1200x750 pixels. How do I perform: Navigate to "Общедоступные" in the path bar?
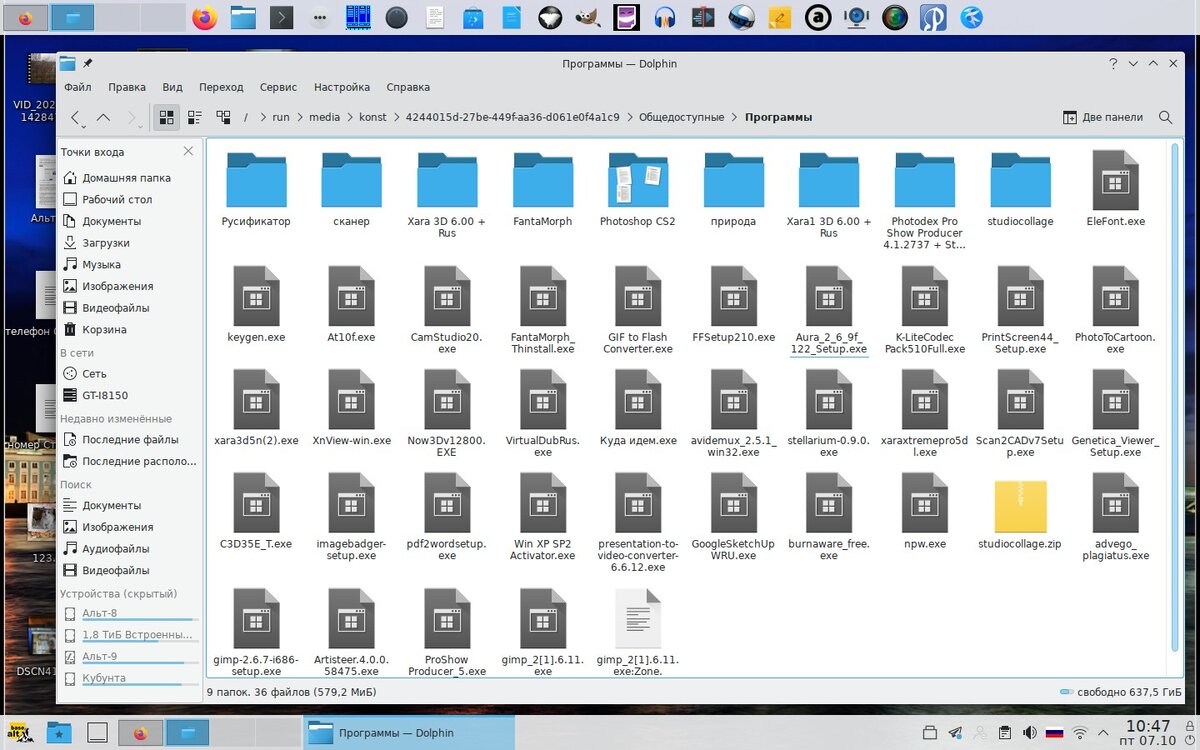[681, 117]
